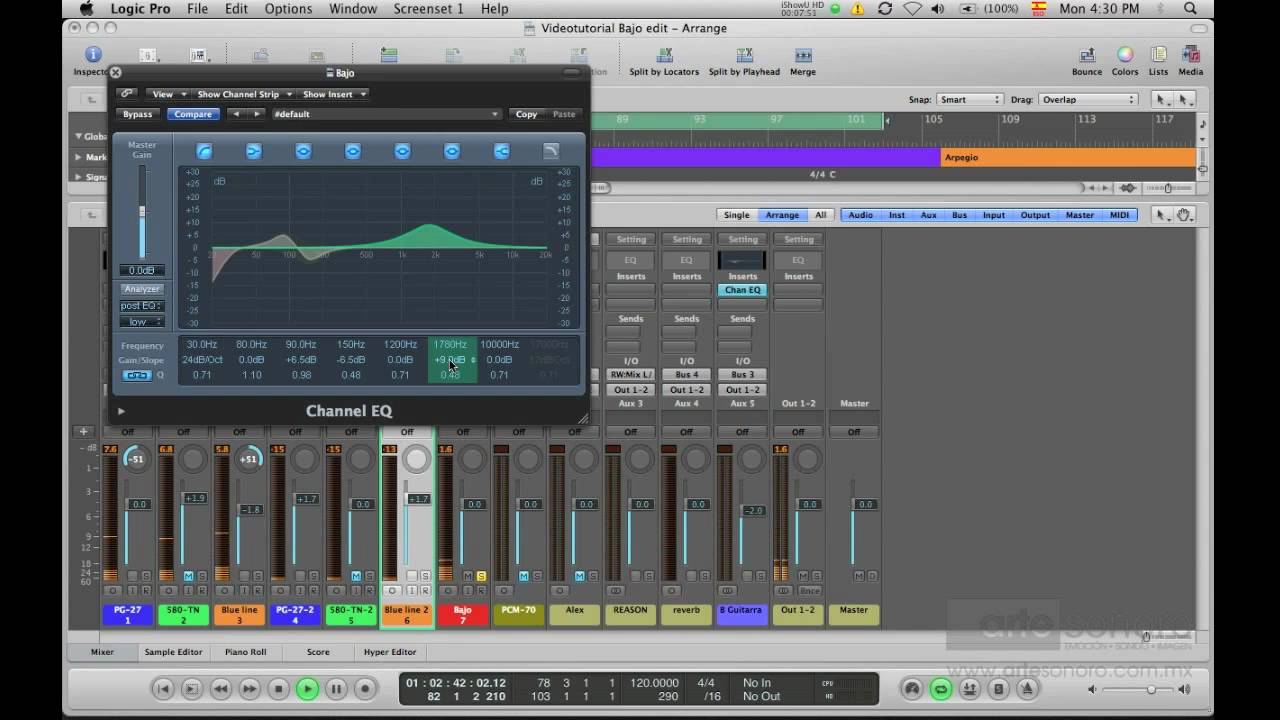Toggle Cycle mode in transport
The height and width of the screenshot is (720, 1280).
pos(940,688)
